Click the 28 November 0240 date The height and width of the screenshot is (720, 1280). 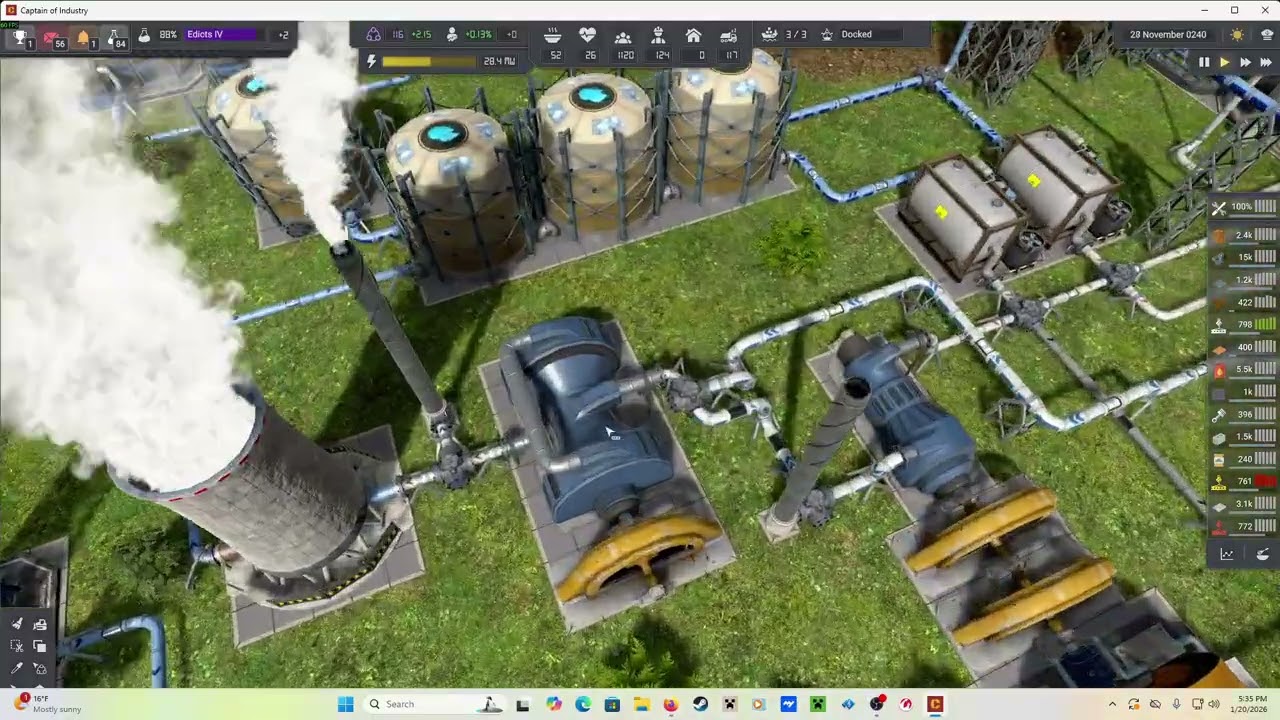tap(1168, 34)
